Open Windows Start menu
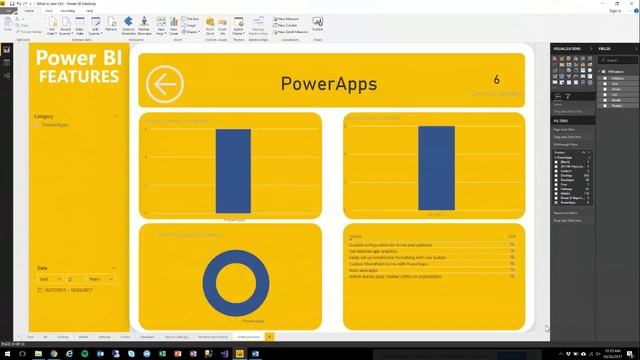Image resolution: width=640 pixels, height=360 pixels. pyautogui.click(x=7, y=353)
